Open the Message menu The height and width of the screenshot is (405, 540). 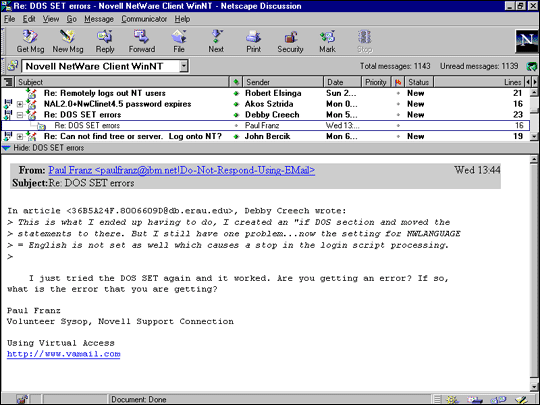(x=99, y=19)
